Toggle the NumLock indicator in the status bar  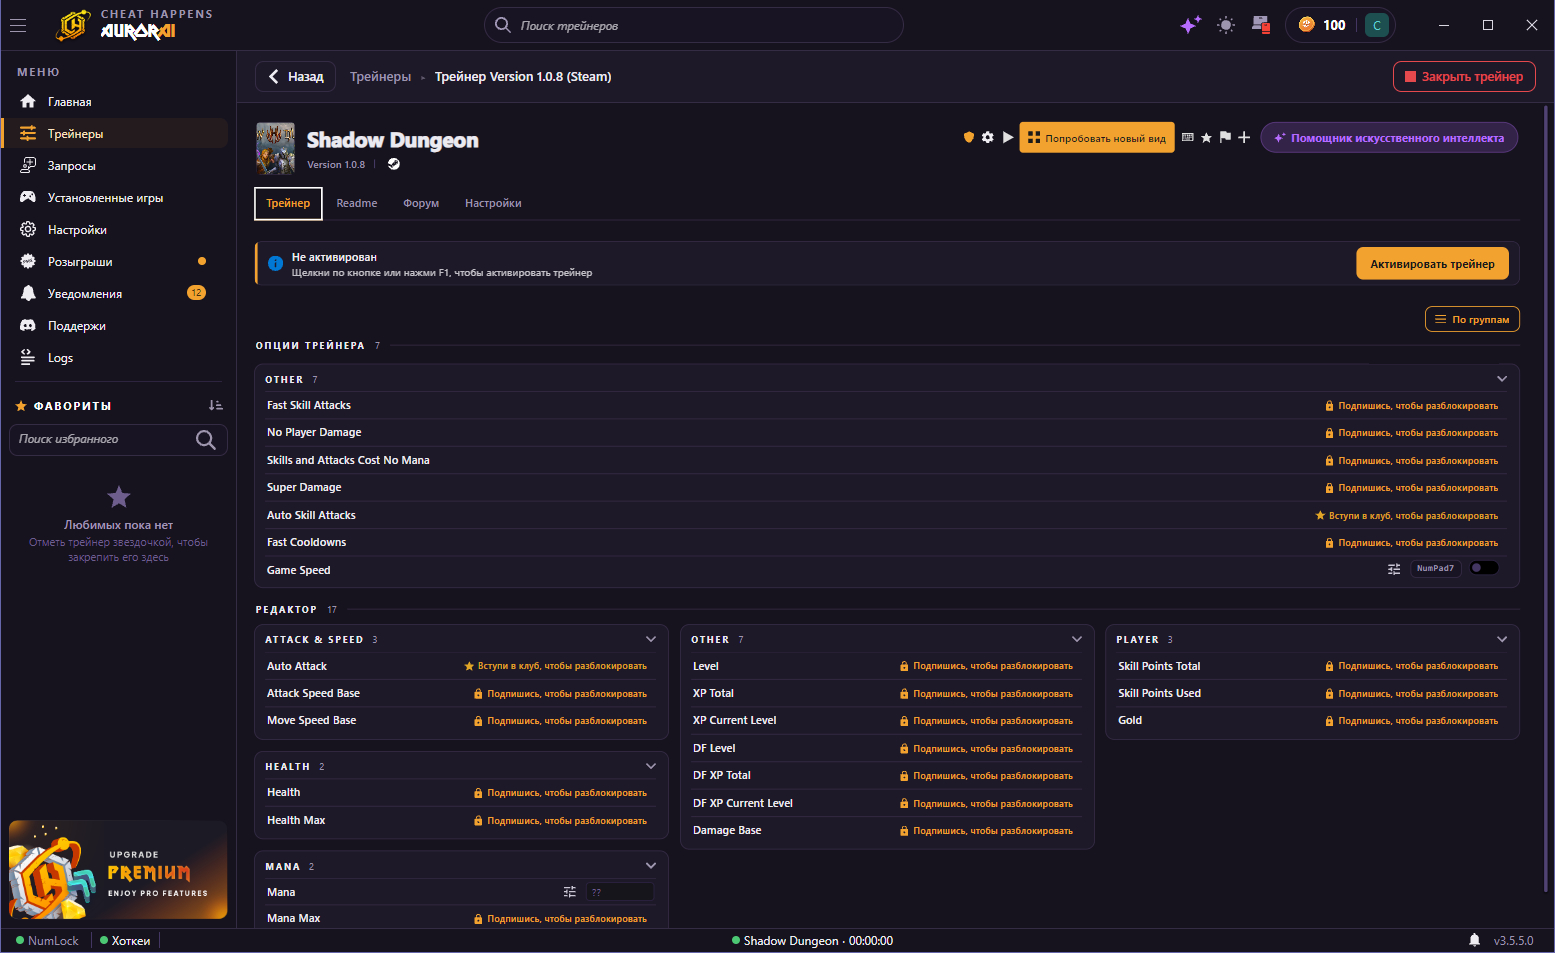click(x=47, y=940)
